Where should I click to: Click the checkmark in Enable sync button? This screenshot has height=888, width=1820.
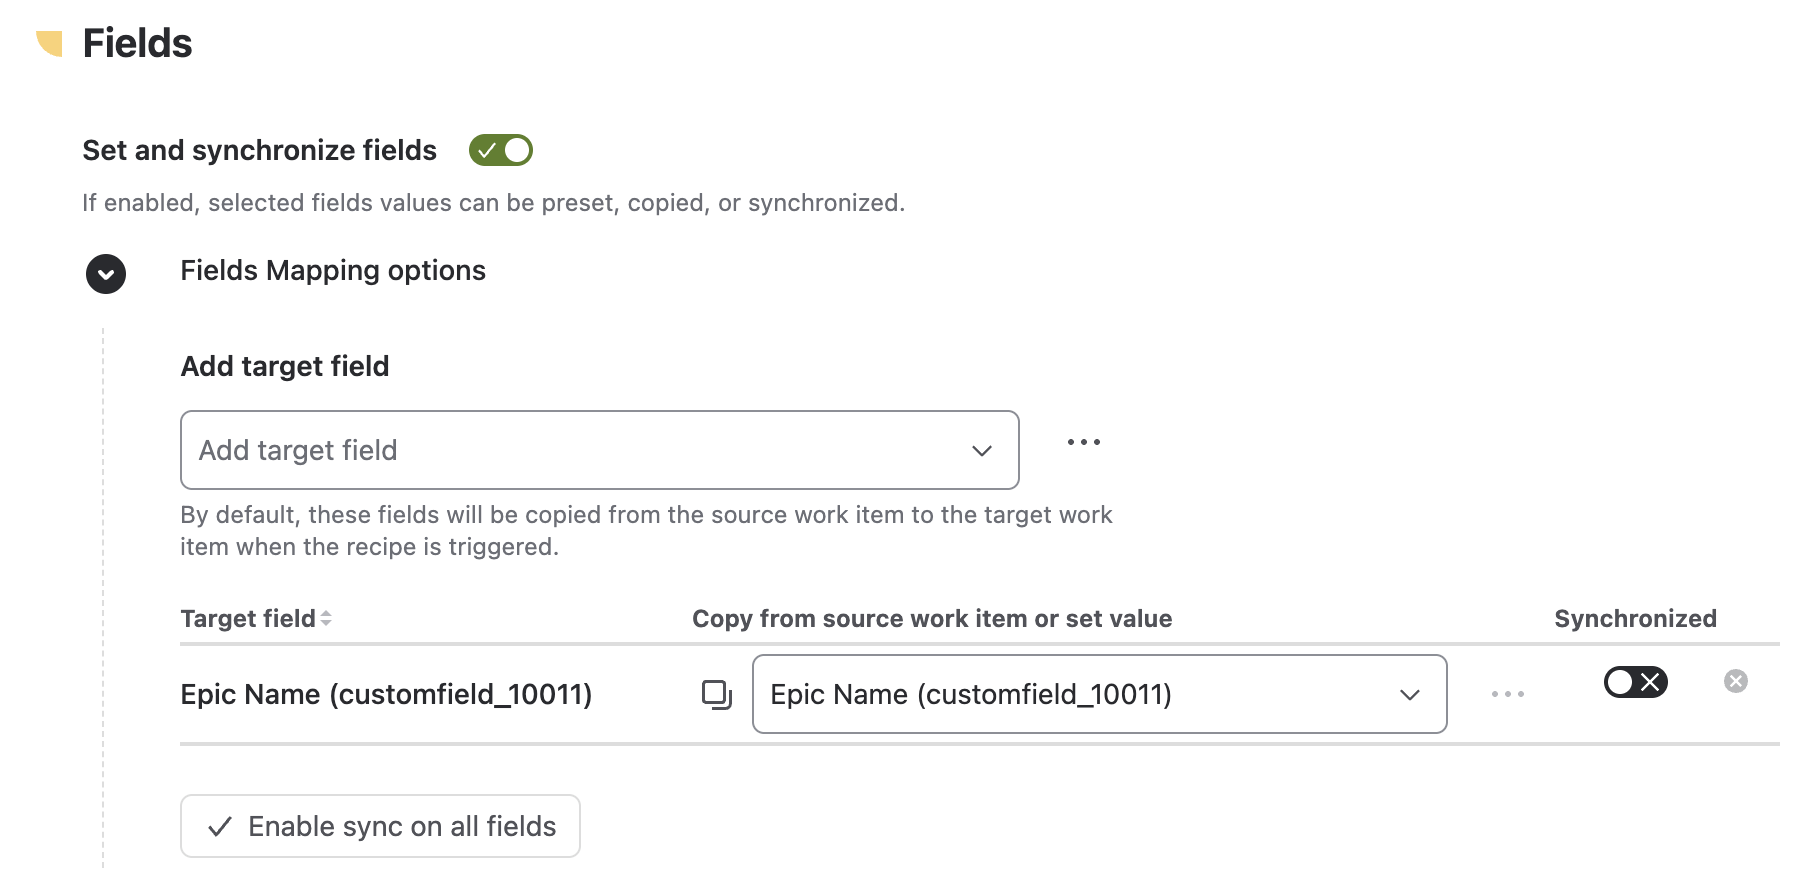(220, 827)
